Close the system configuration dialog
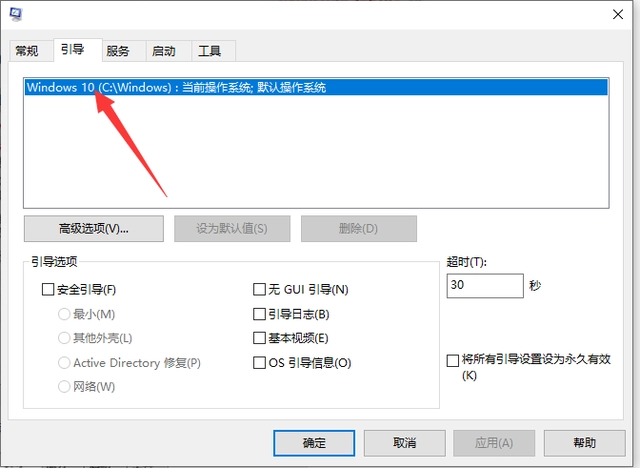The height and width of the screenshot is (468, 640). [x=618, y=15]
